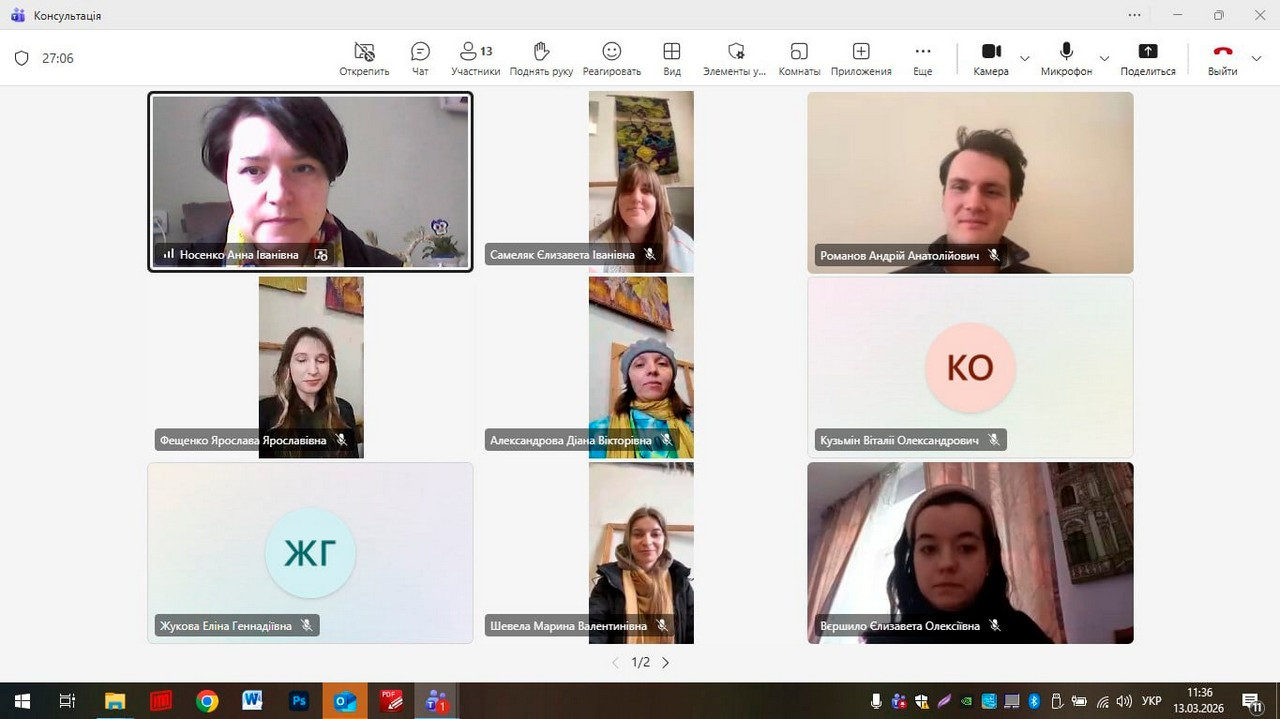Open the taskbar clock showing 11:36
Image resolution: width=1280 pixels, height=719 pixels.
pyautogui.click(x=1199, y=700)
